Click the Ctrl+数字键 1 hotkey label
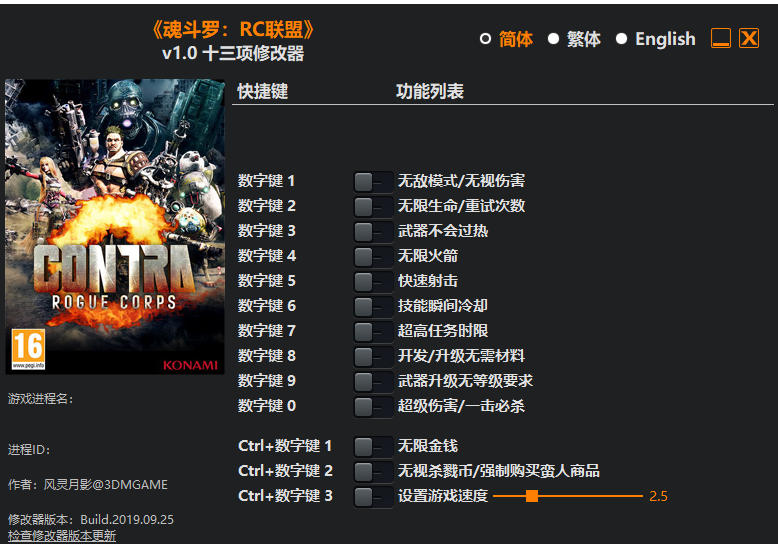The height and width of the screenshot is (544, 778). coord(285,446)
